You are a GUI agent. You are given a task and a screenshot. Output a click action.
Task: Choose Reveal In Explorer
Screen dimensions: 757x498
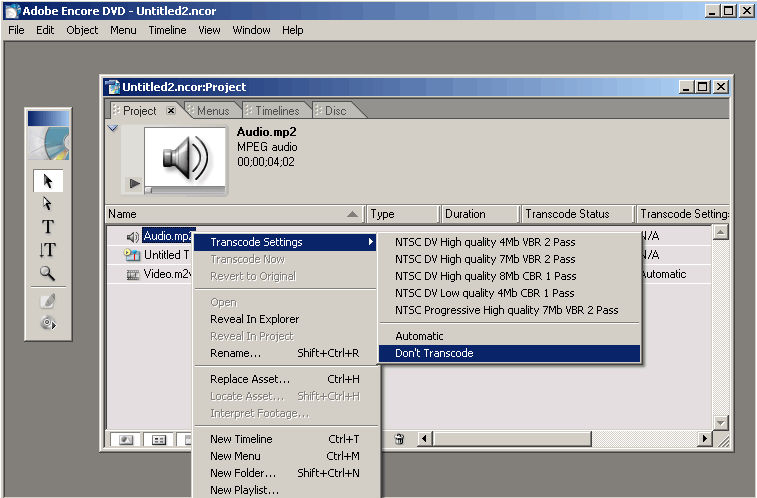click(285, 319)
